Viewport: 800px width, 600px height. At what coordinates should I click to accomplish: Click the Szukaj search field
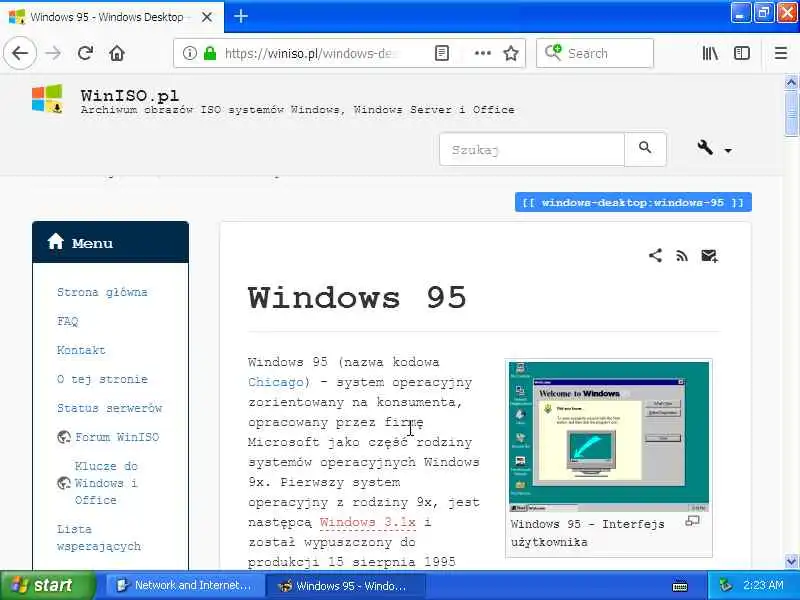pyautogui.click(x=532, y=149)
